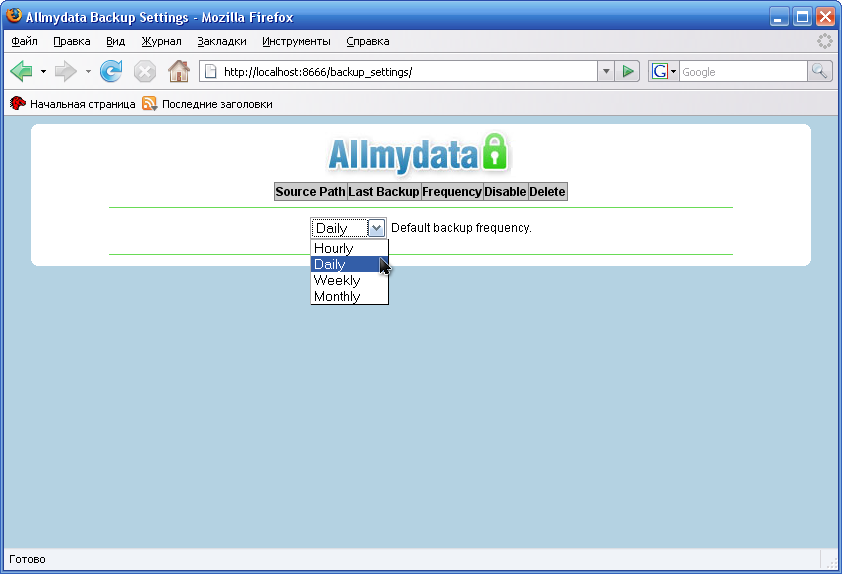Viewport: 842px width, 574px height.
Task: Open the Журнал menu
Action: pyautogui.click(x=162, y=41)
